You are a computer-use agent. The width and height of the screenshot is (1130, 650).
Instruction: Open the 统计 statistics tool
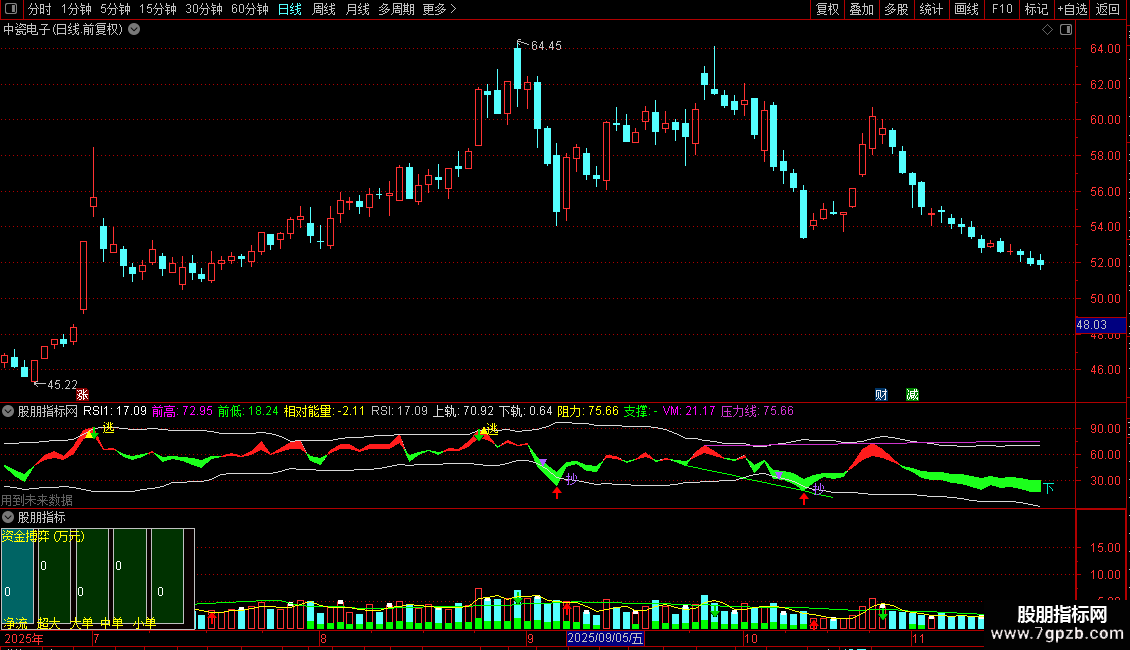pos(930,9)
